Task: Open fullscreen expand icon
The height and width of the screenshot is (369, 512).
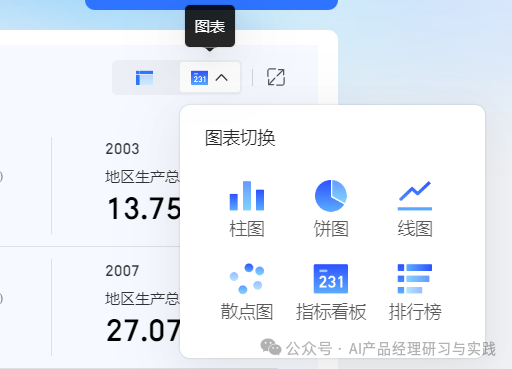Action: [x=276, y=77]
